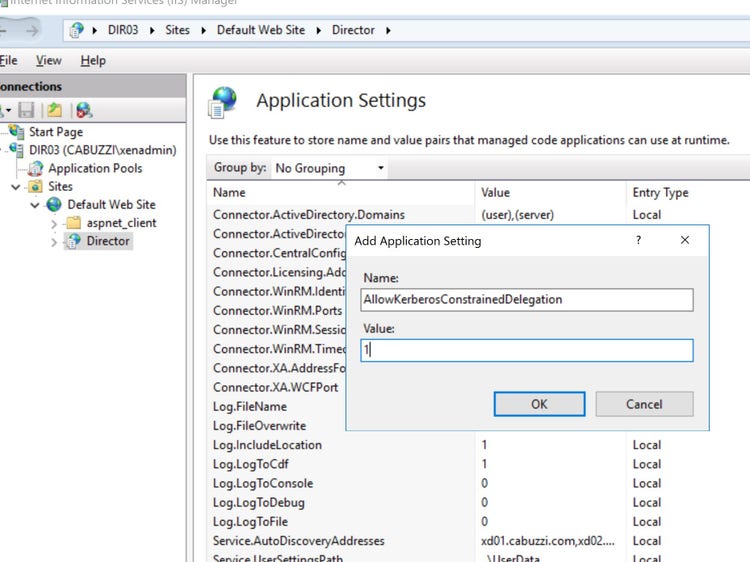Cancel the Add Application Setting dialog

pos(644,404)
